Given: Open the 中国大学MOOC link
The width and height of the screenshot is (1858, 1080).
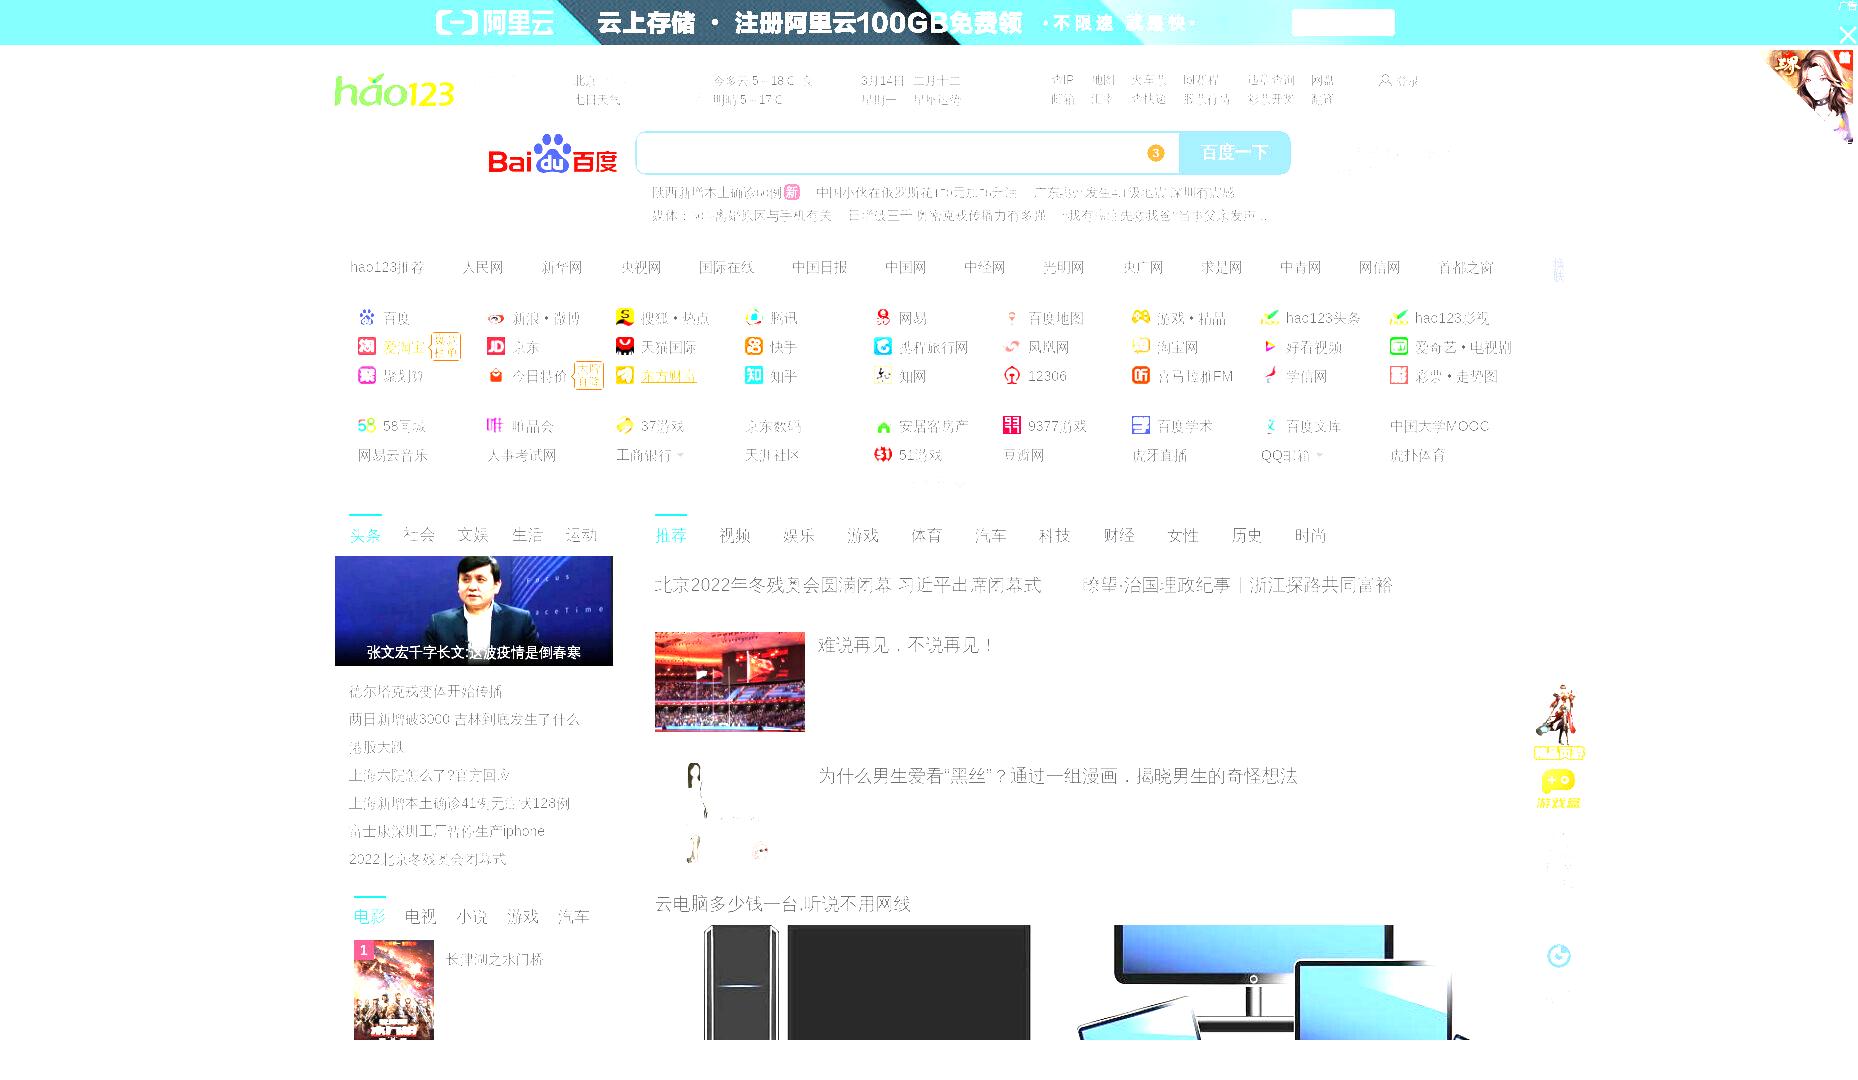Looking at the screenshot, I should click(x=1439, y=426).
